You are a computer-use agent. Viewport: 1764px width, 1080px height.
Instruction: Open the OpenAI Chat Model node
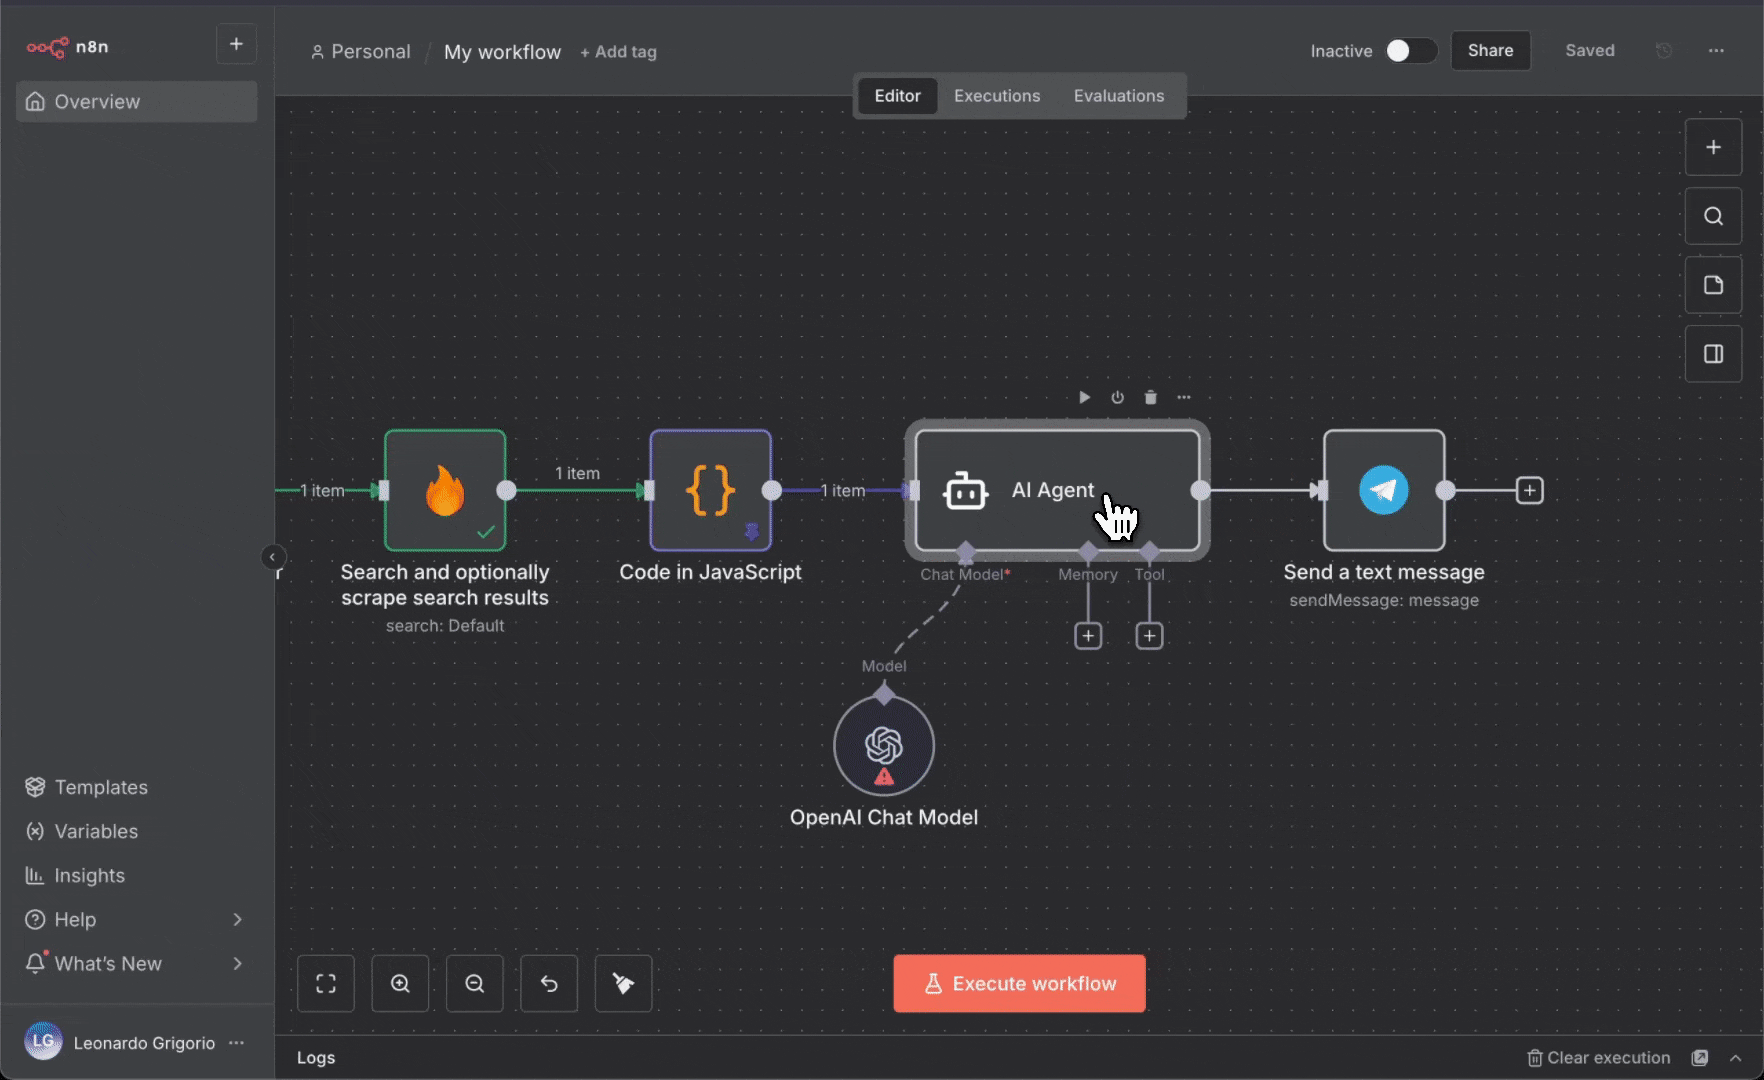click(x=883, y=745)
